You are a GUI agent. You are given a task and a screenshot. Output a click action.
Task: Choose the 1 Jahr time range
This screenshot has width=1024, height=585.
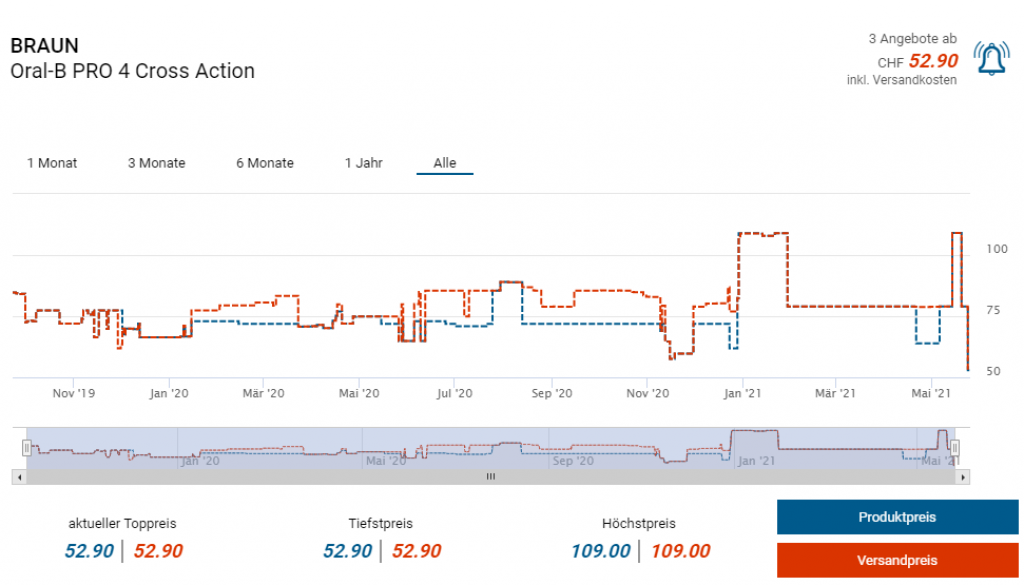[363, 163]
